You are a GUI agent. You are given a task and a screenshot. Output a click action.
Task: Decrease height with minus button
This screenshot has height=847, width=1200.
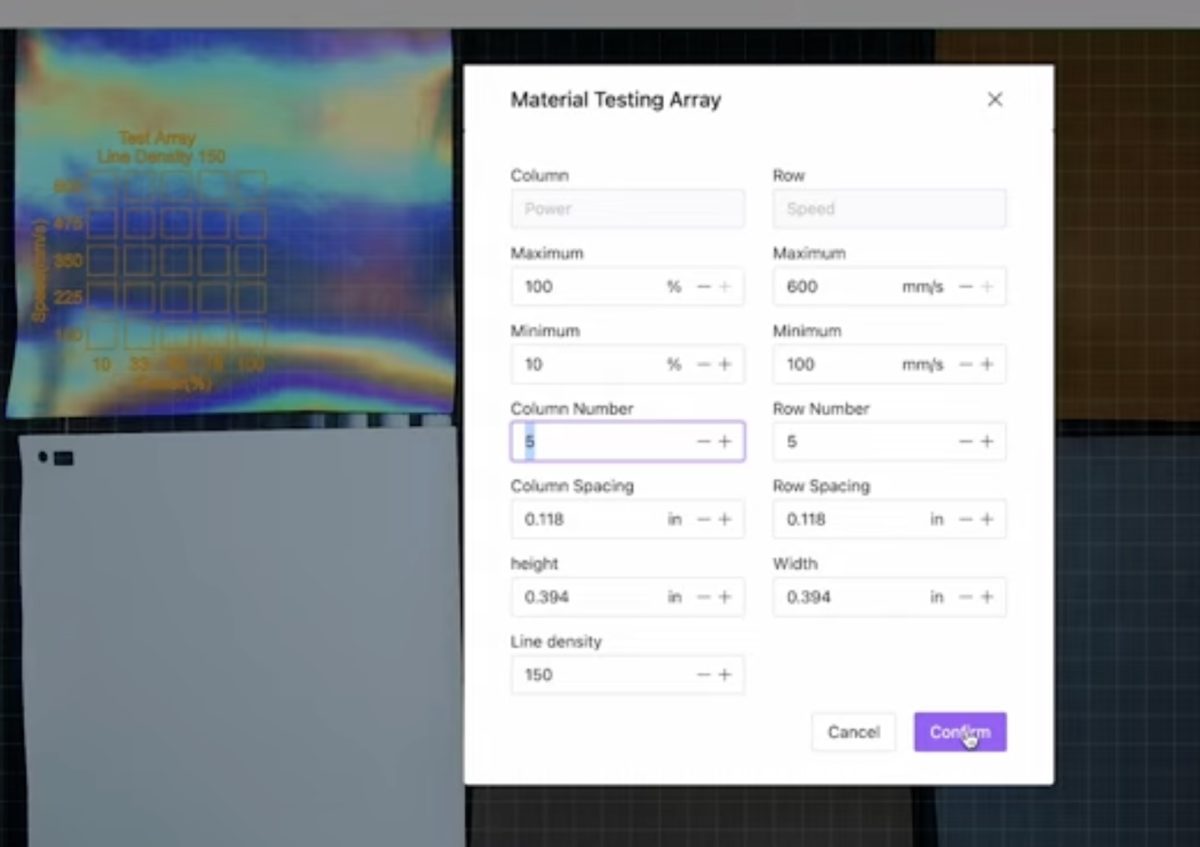click(x=703, y=597)
